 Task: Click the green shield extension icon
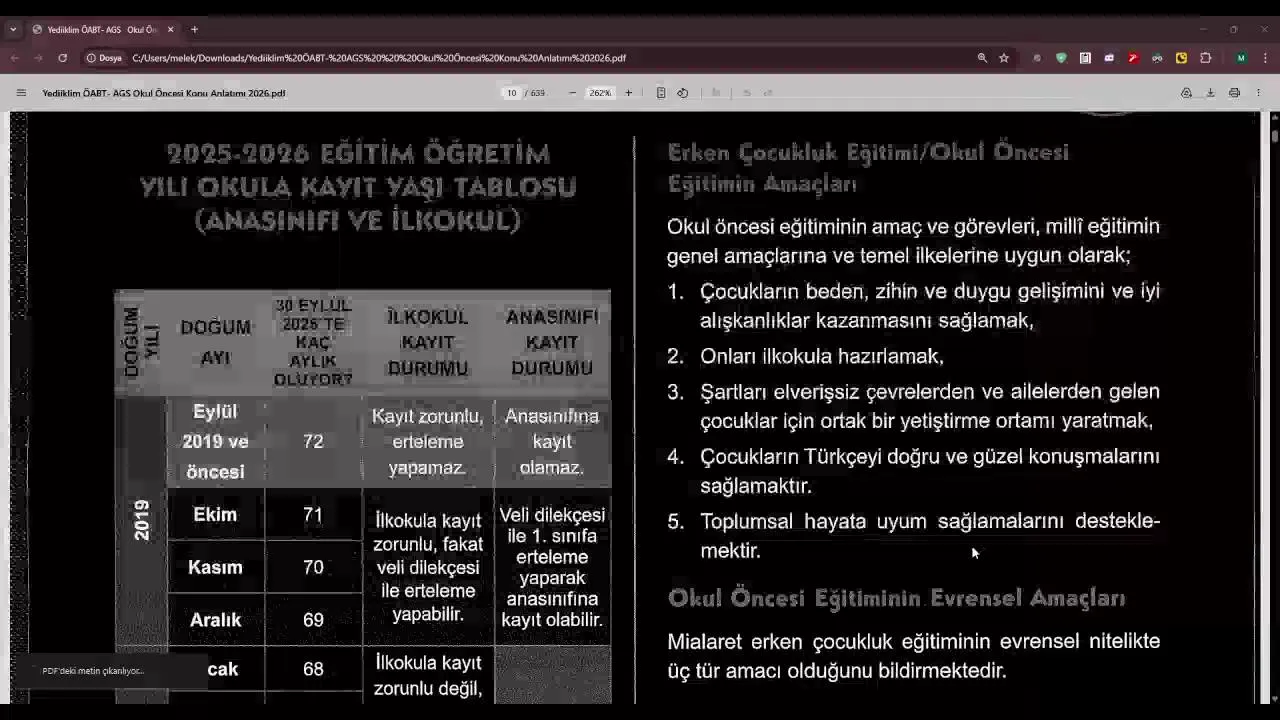1061,58
